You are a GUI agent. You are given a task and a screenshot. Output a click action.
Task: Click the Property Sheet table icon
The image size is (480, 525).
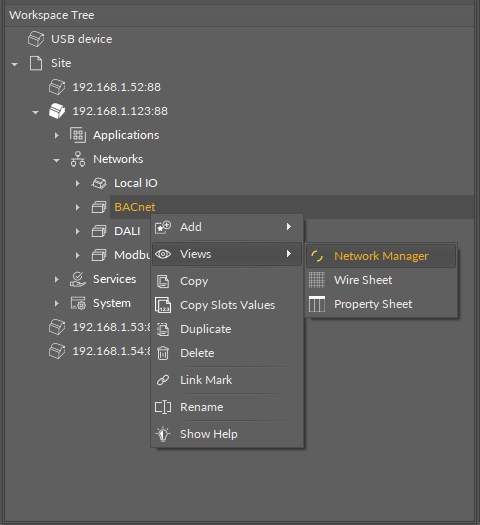pos(317,304)
